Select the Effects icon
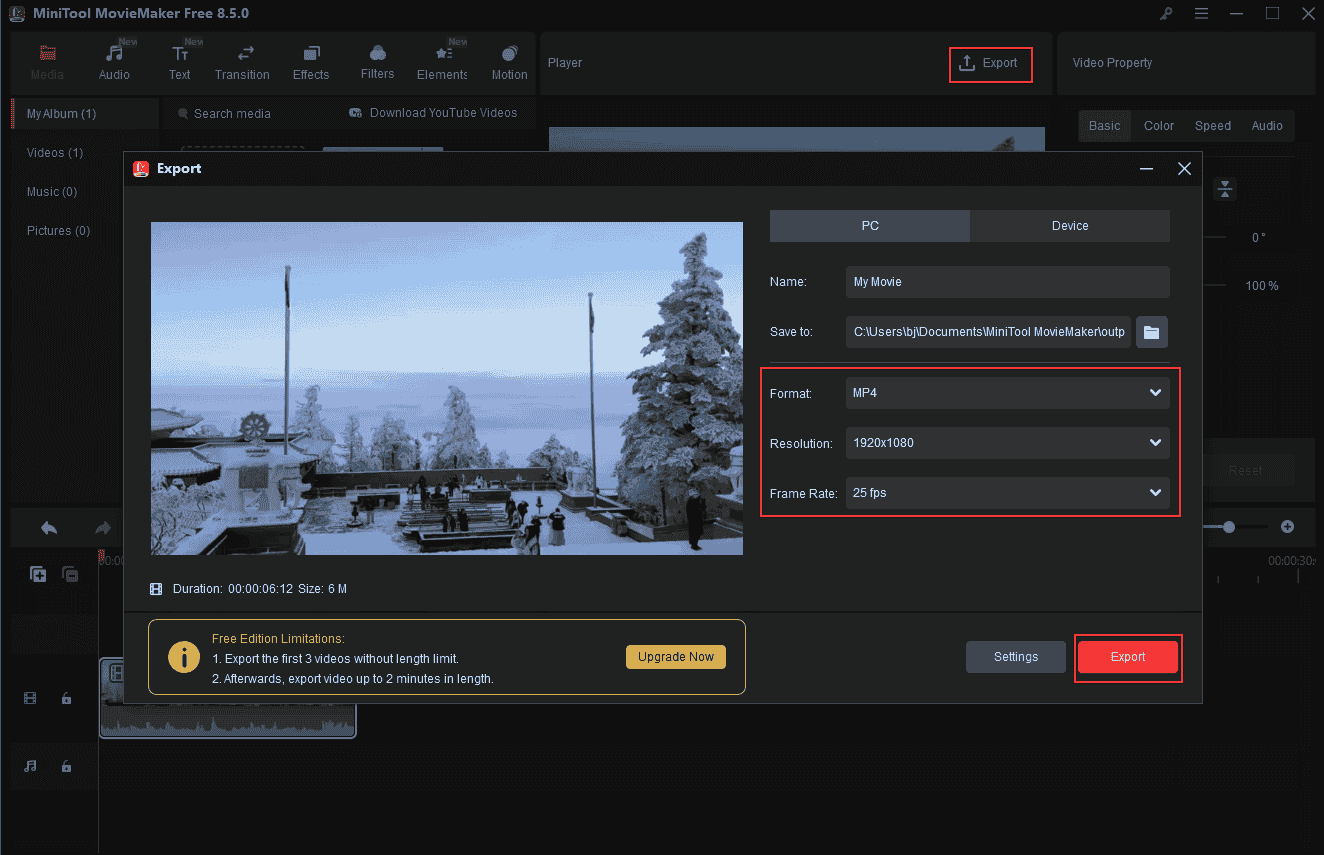This screenshot has height=855, width=1324. click(x=311, y=51)
